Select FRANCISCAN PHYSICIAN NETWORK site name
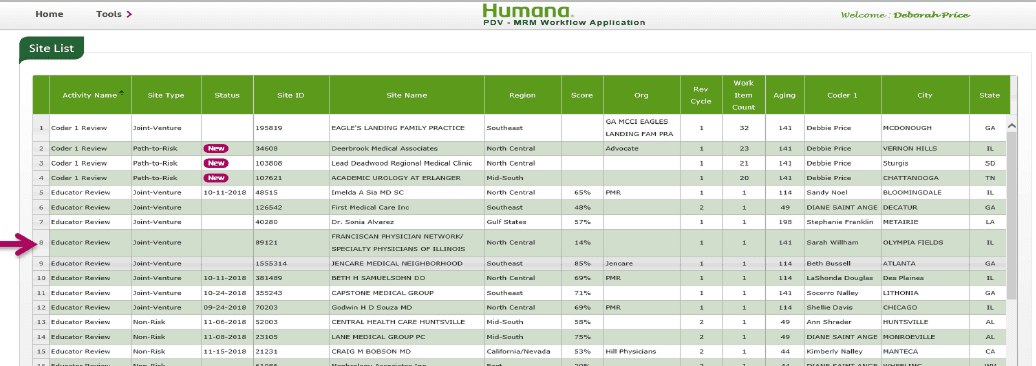The width and height of the screenshot is (1036, 366). pos(398,242)
